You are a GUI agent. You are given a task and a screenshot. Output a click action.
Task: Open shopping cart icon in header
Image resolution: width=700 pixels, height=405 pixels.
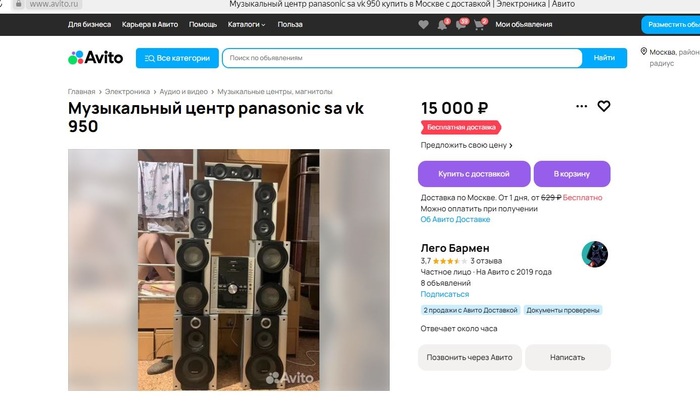[x=479, y=25]
